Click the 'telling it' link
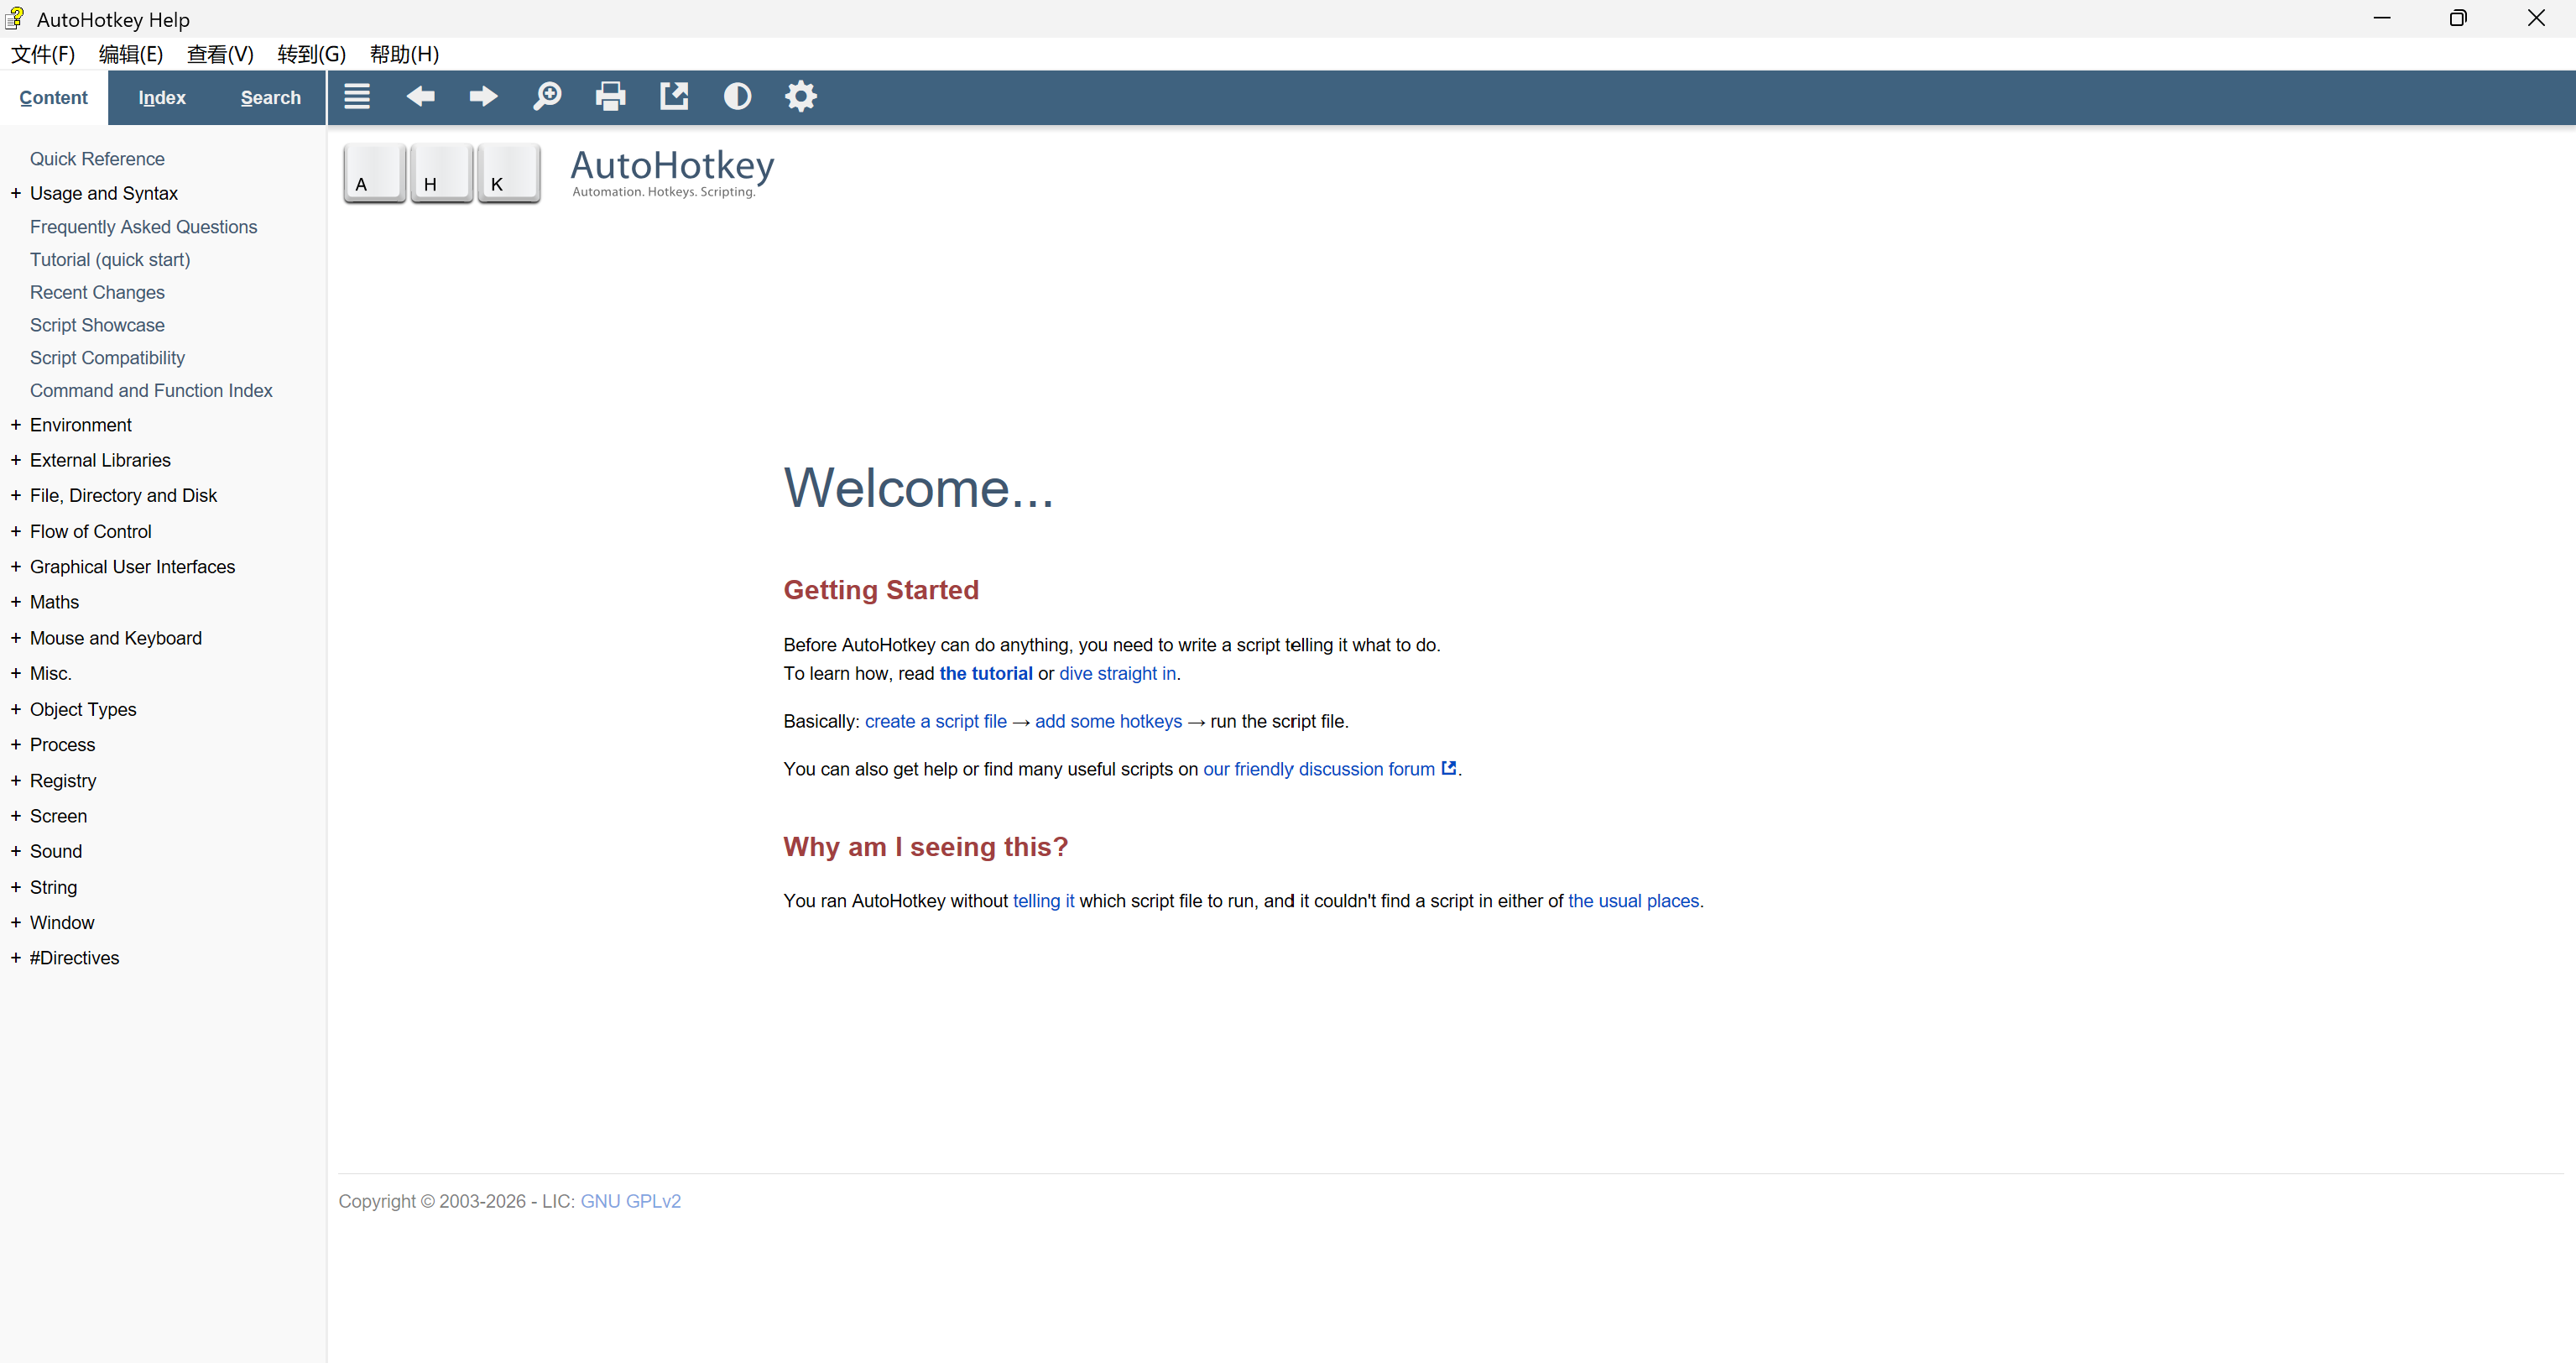Viewport: 2576px width, 1363px height. pyautogui.click(x=1043, y=901)
